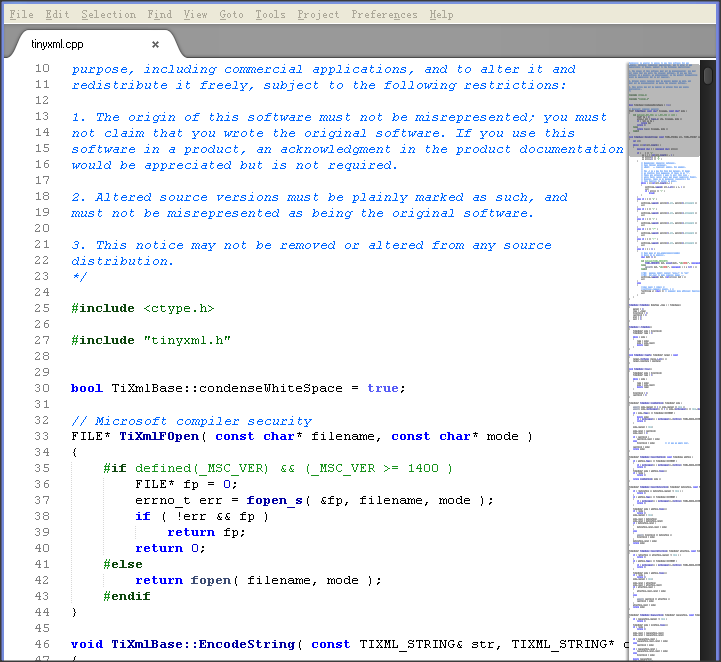Click the 'true' keyword on line 30

[x=383, y=388]
